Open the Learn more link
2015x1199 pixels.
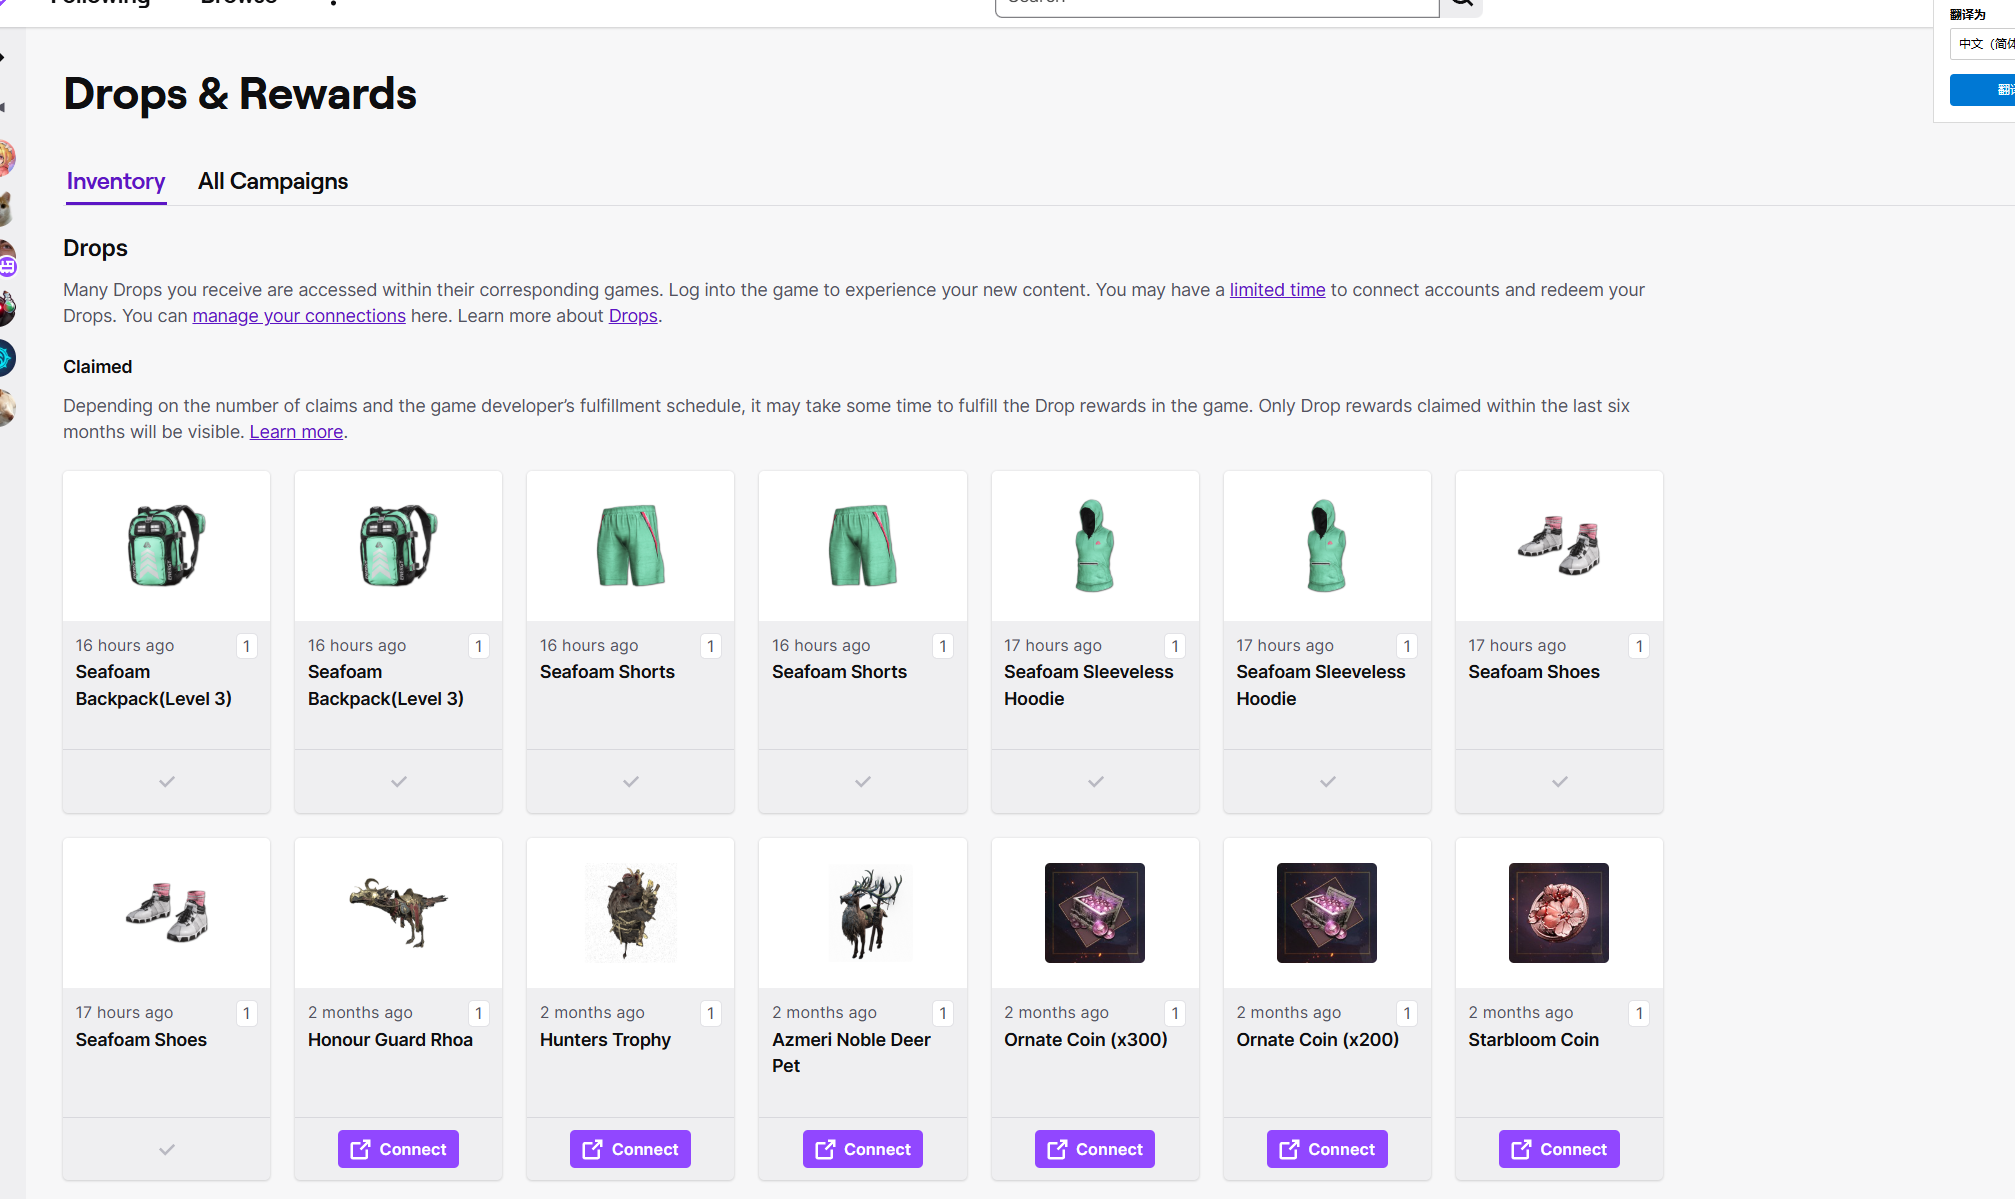click(296, 432)
